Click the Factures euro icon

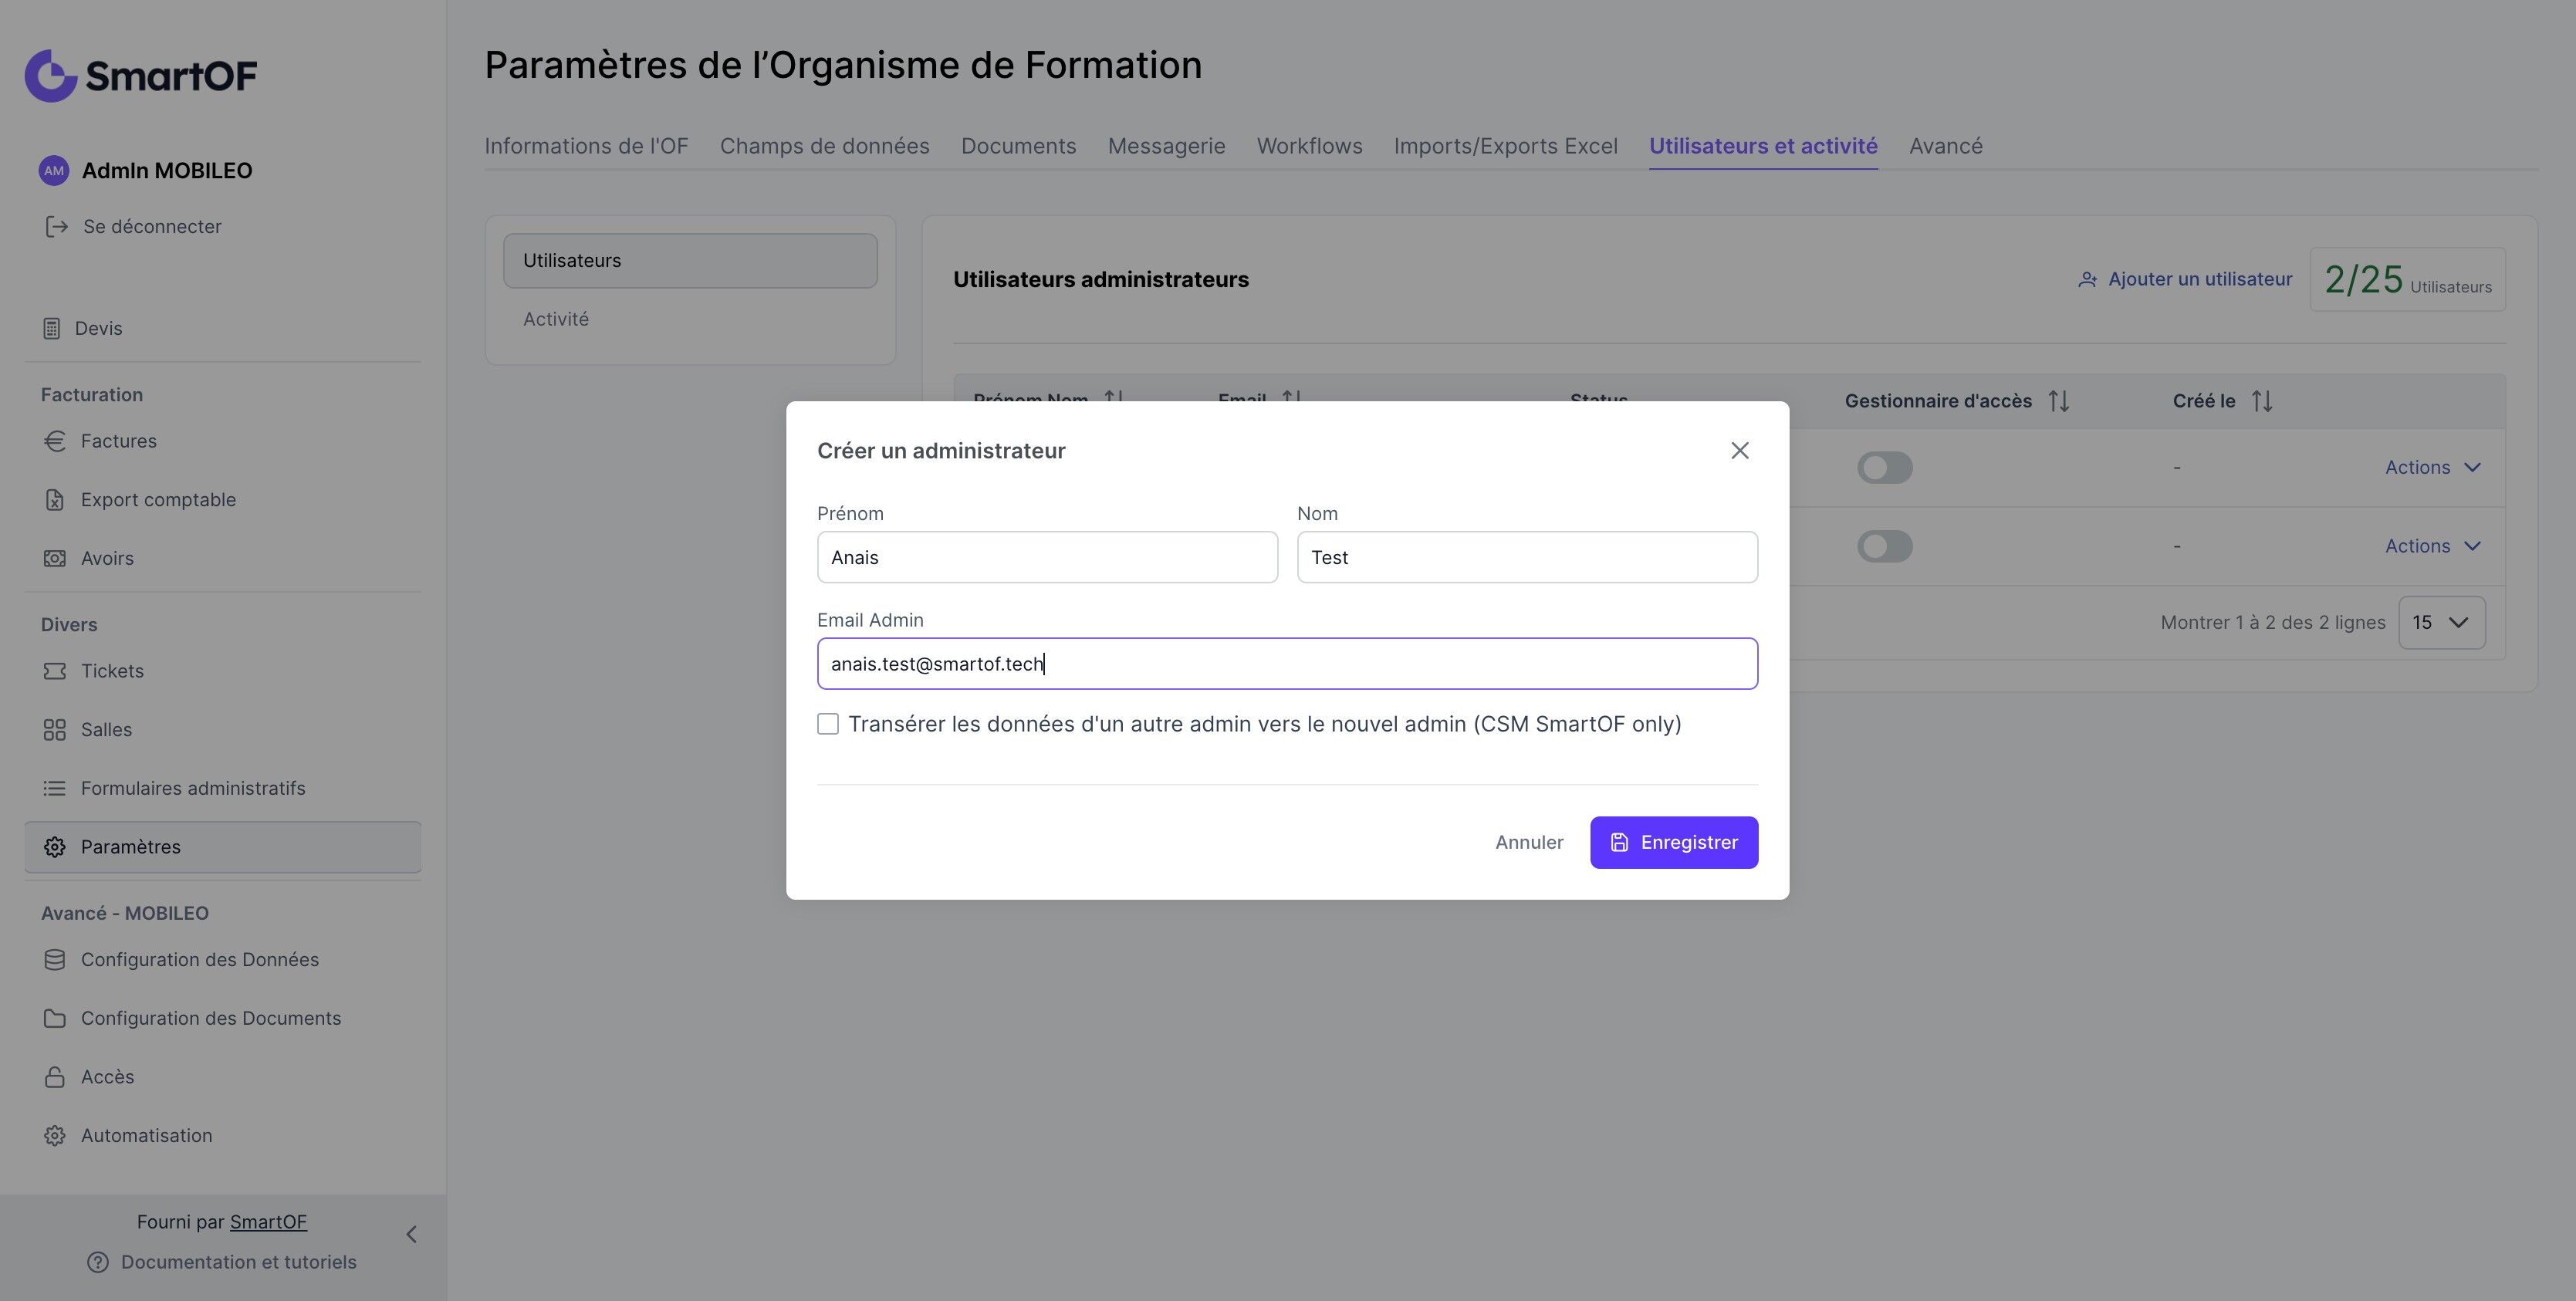(x=54, y=441)
